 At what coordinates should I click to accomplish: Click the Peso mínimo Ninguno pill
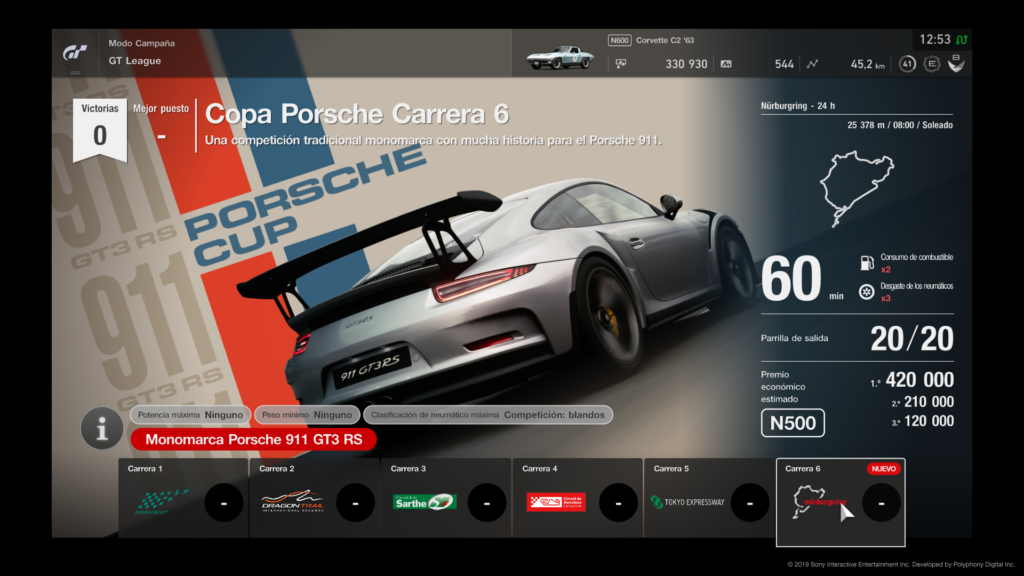point(307,415)
